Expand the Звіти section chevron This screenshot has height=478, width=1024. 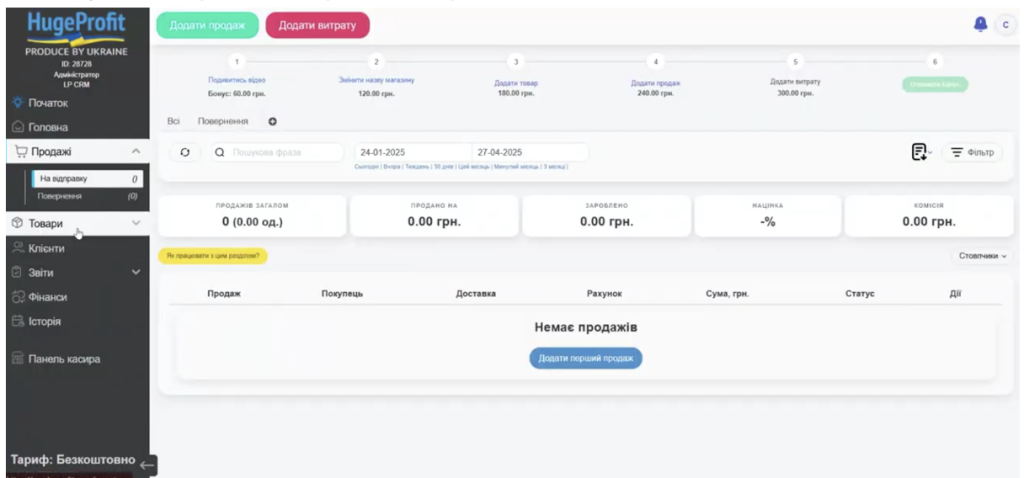click(136, 272)
